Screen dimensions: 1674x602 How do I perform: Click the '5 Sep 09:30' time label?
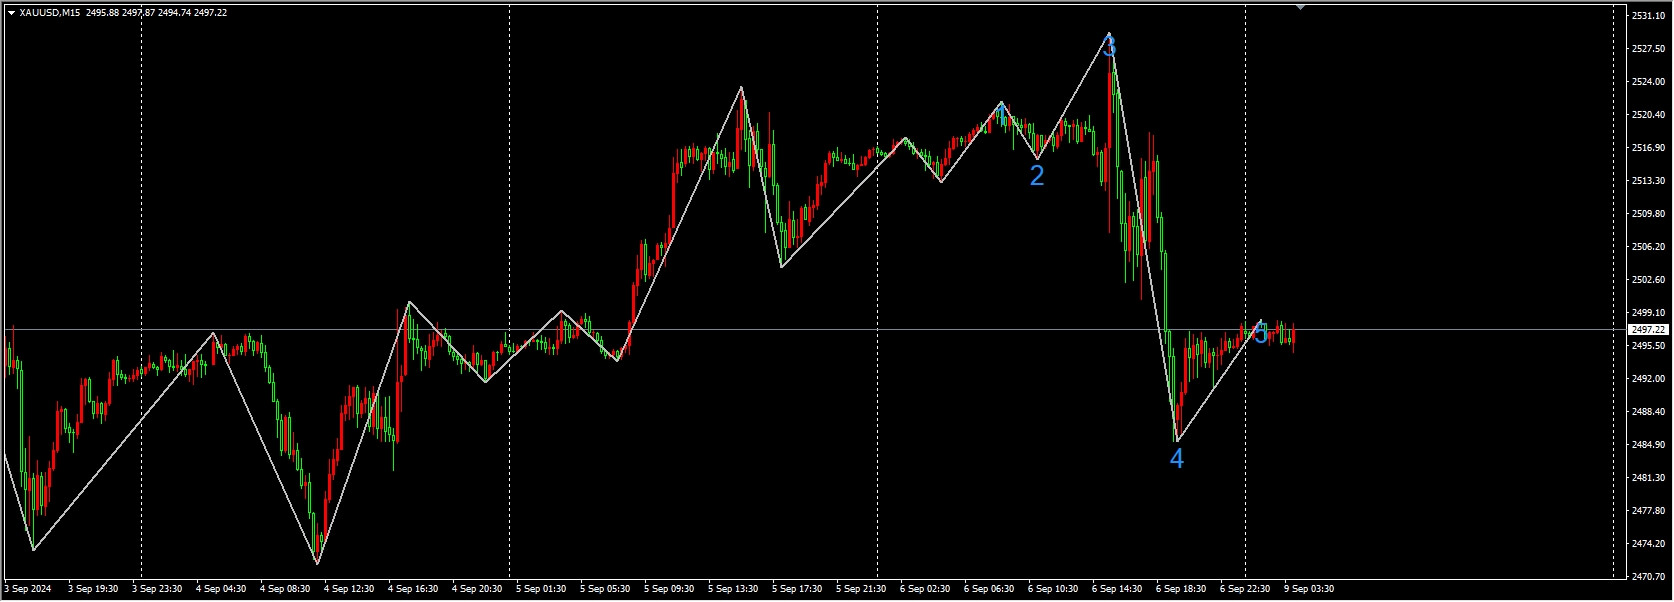click(669, 589)
